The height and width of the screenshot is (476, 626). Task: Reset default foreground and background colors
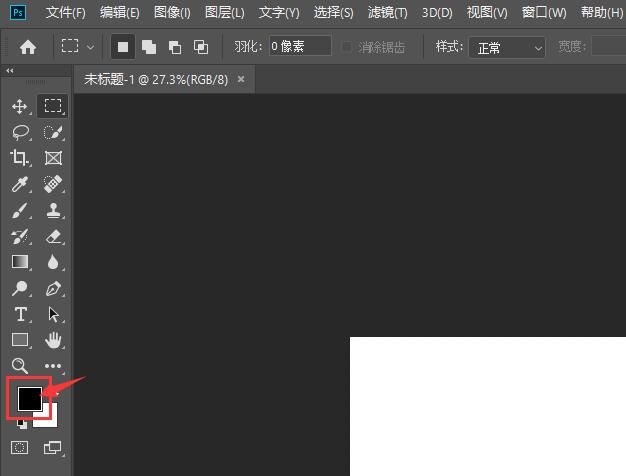(22, 424)
